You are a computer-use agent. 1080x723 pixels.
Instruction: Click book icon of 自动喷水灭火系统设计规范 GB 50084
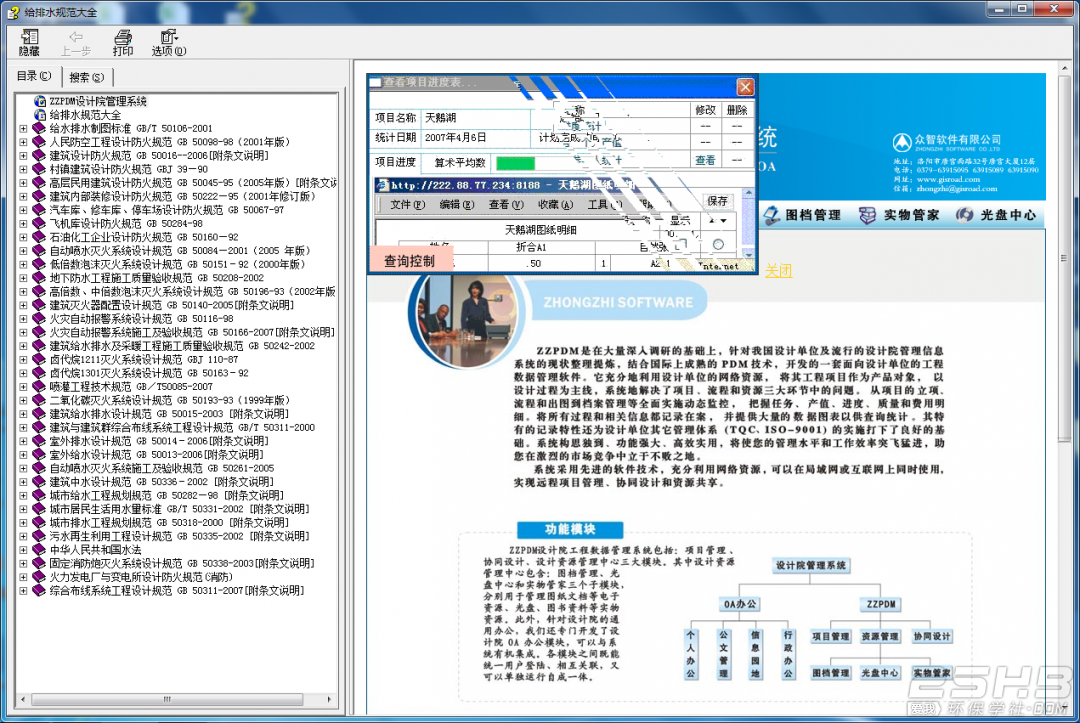(39, 251)
